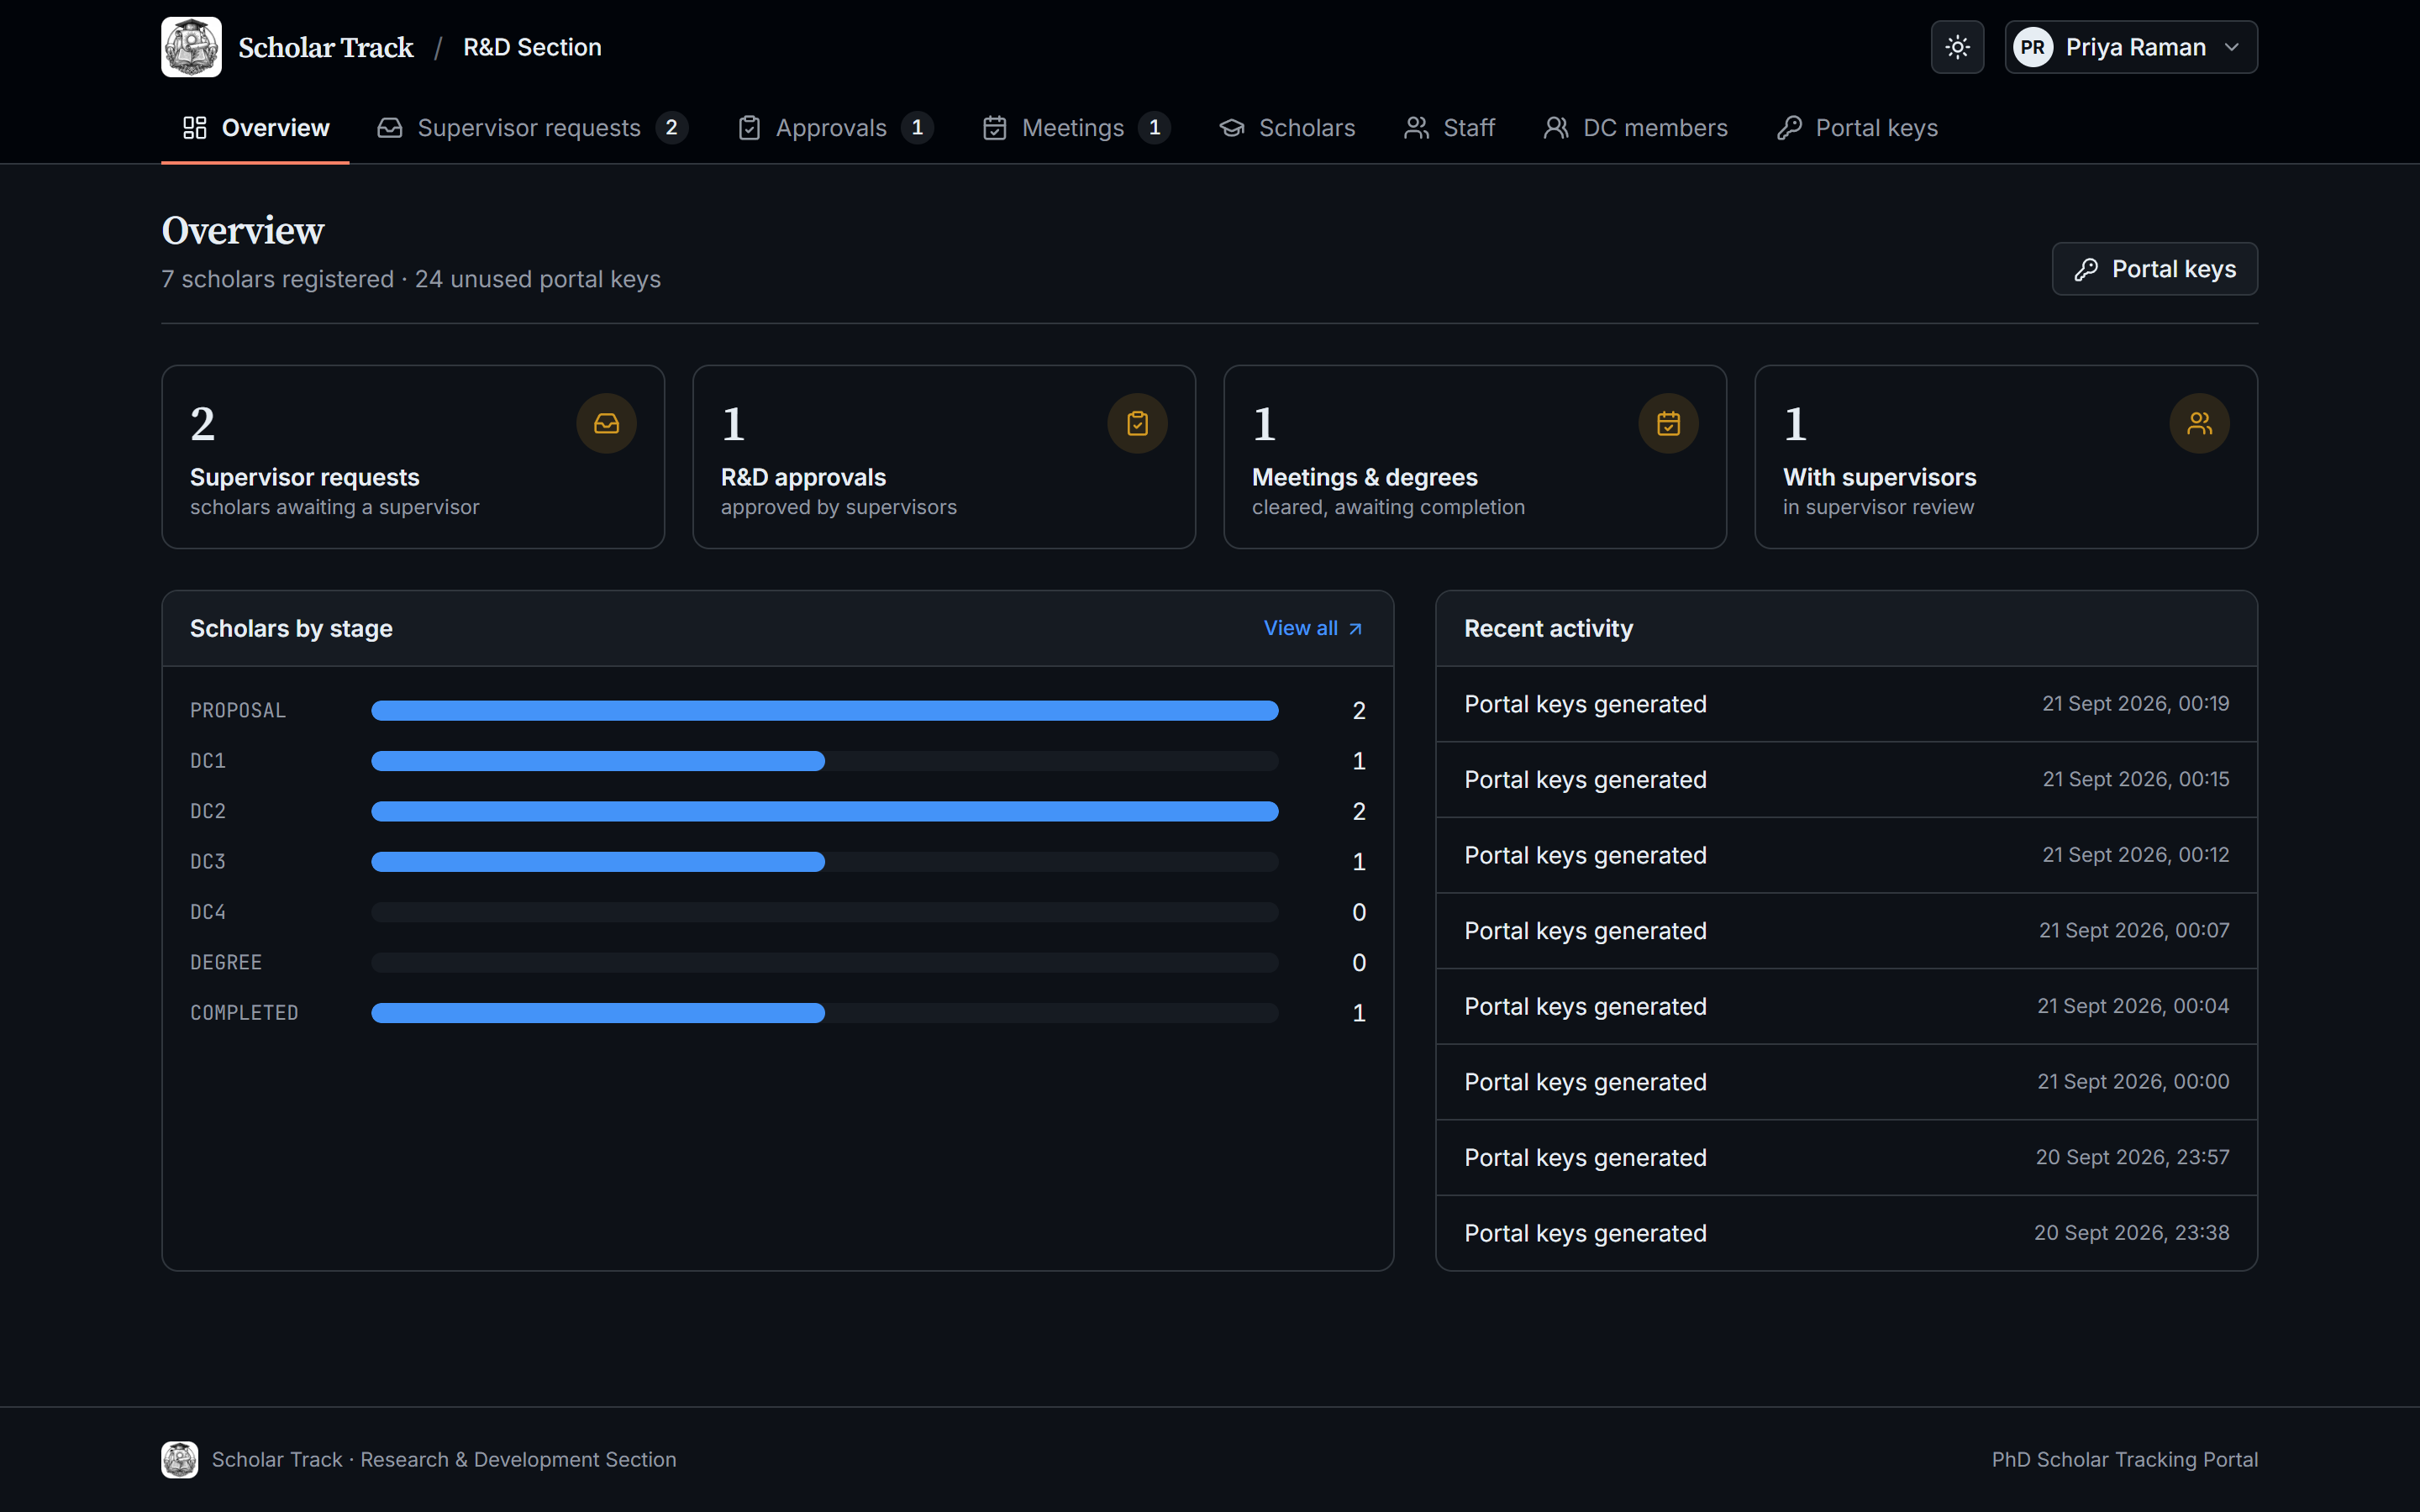2420x1512 pixels.
Task: Click the people icon on With supervisors card
Action: tap(2199, 424)
